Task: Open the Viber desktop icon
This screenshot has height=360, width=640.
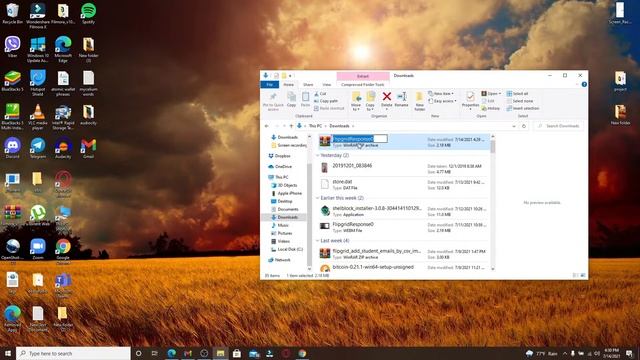Action: tap(12, 47)
